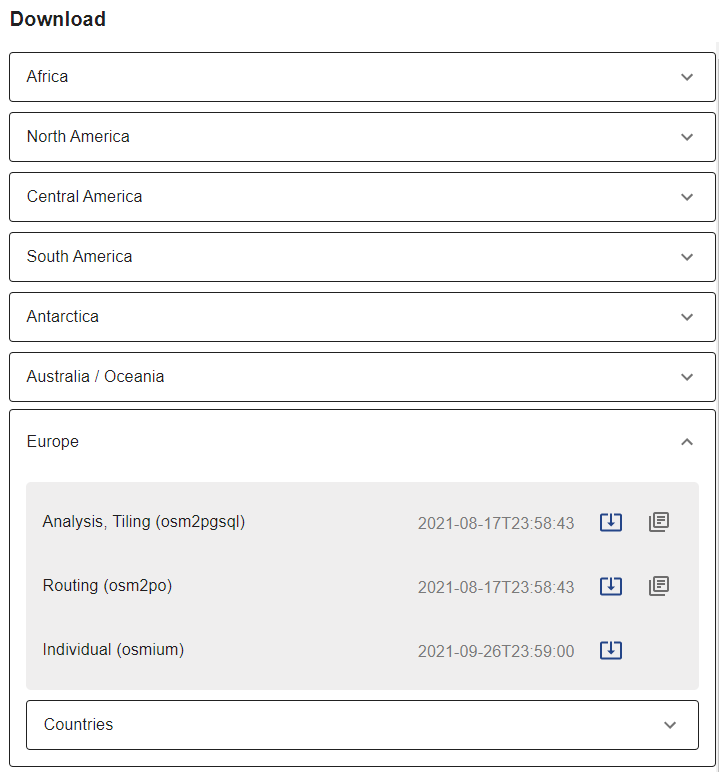The width and height of the screenshot is (719, 772).
Task: Click the Individual (osmium) label
Action: (x=113, y=650)
